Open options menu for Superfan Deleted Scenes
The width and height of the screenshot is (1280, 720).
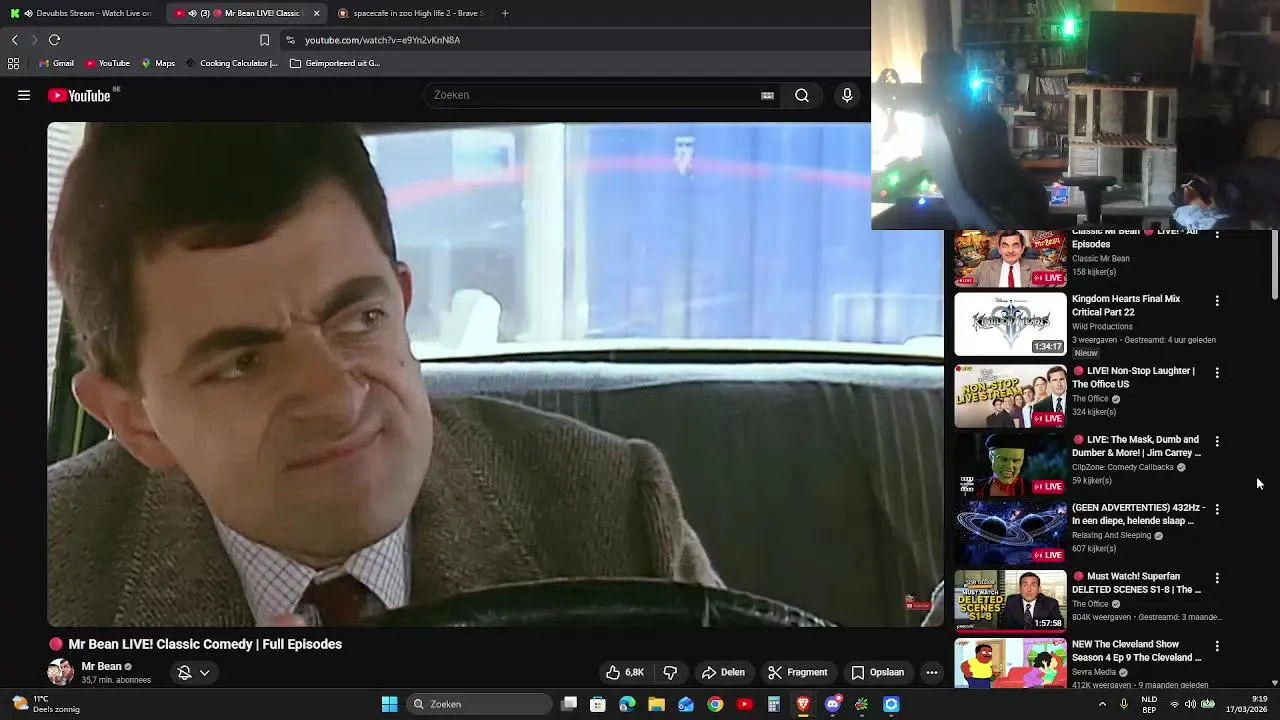(x=1217, y=578)
